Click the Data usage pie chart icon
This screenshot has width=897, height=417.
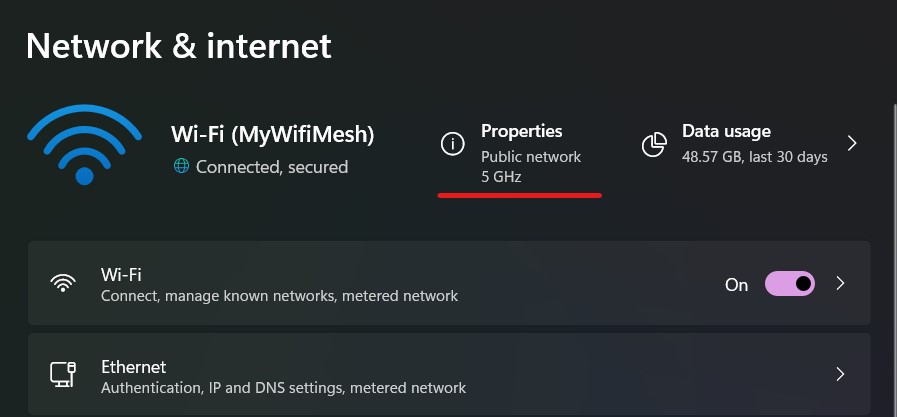point(654,144)
